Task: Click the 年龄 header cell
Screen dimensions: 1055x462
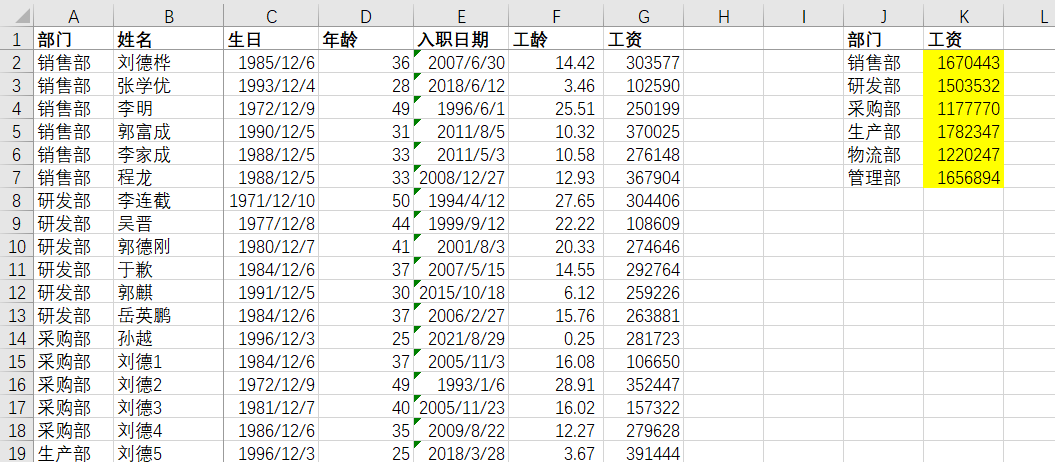Action: 366,39
